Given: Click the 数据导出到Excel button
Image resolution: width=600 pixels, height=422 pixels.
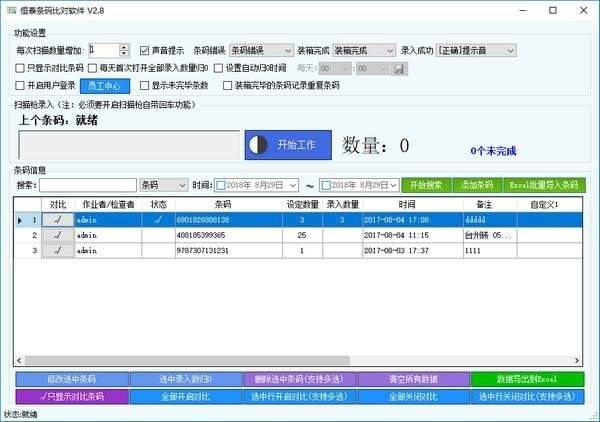Looking at the screenshot, I should coord(527,380).
